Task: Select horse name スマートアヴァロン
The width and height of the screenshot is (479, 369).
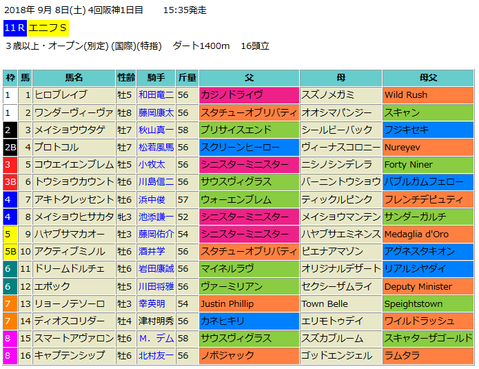Action: (x=74, y=339)
